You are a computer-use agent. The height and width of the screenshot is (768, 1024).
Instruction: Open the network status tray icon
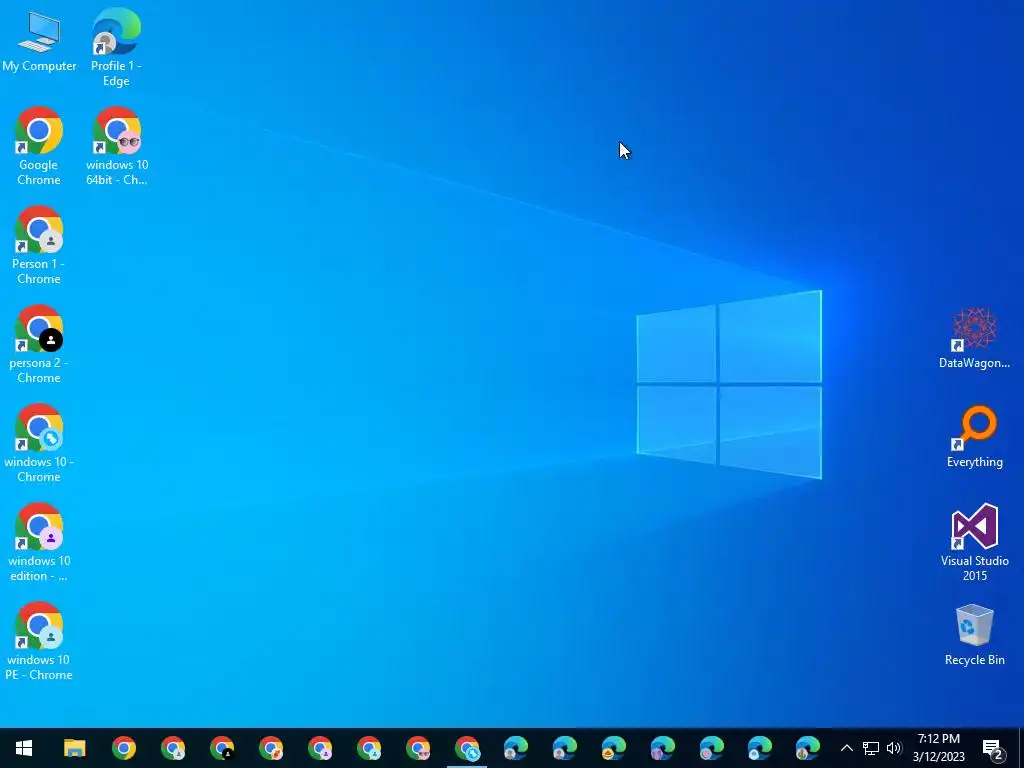(x=871, y=748)
